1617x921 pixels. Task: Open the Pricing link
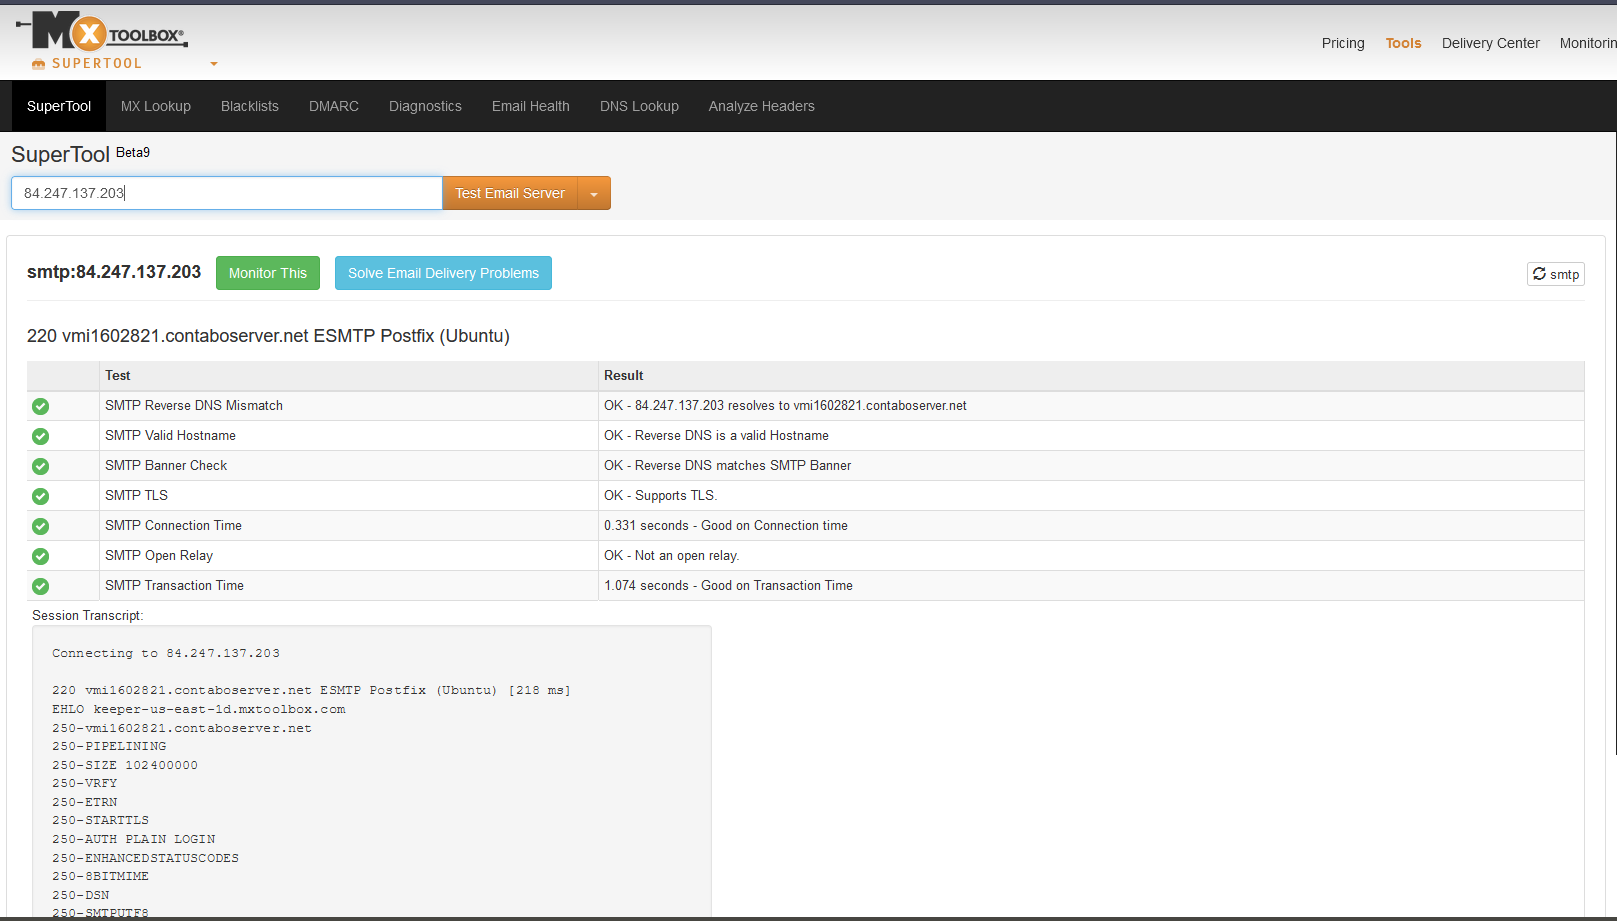pyautogui.click(x=1343, y=43)
